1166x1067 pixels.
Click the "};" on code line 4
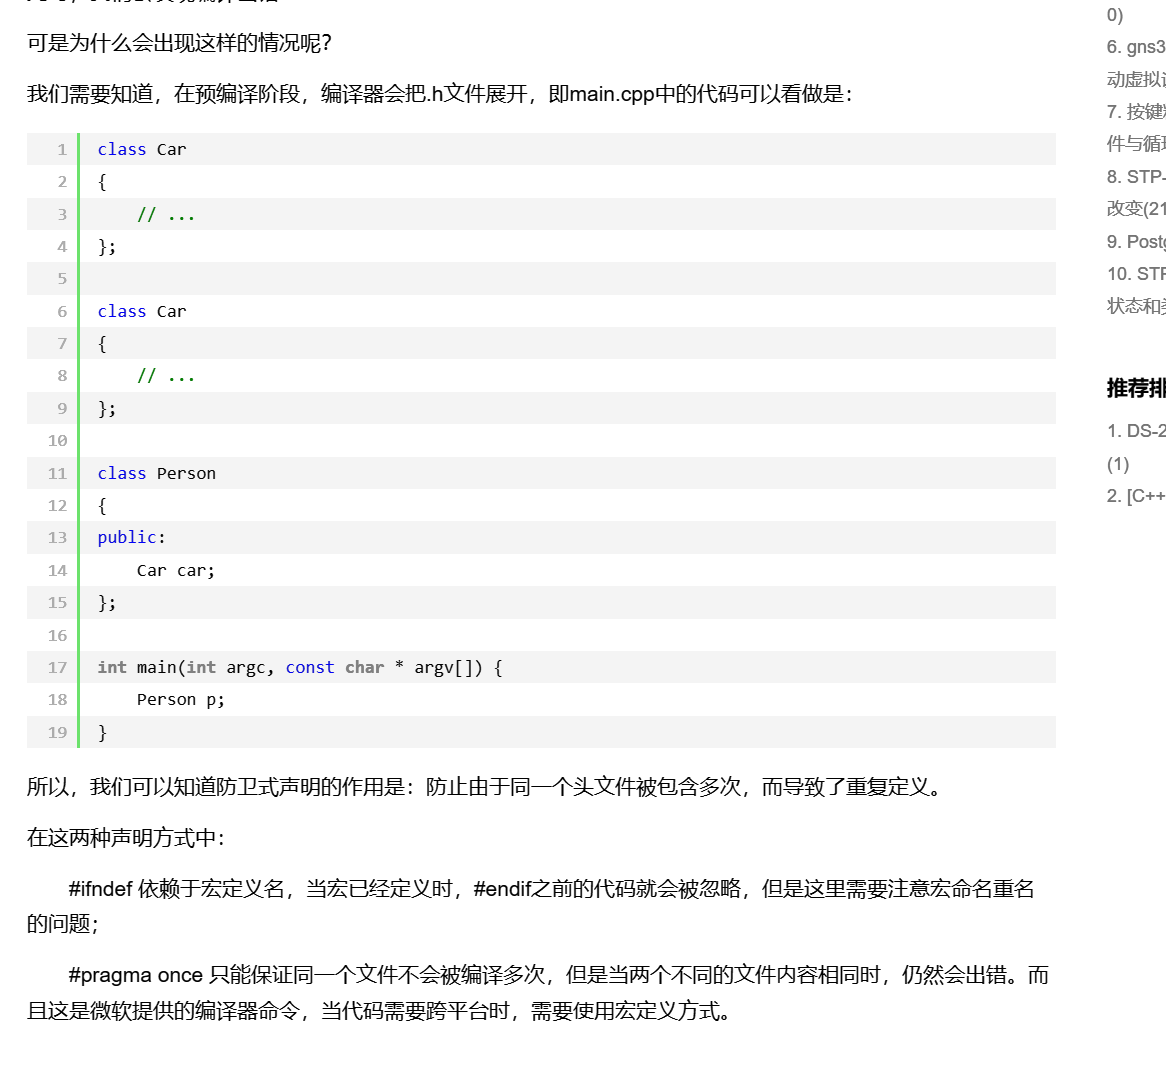tap(107, 246)
